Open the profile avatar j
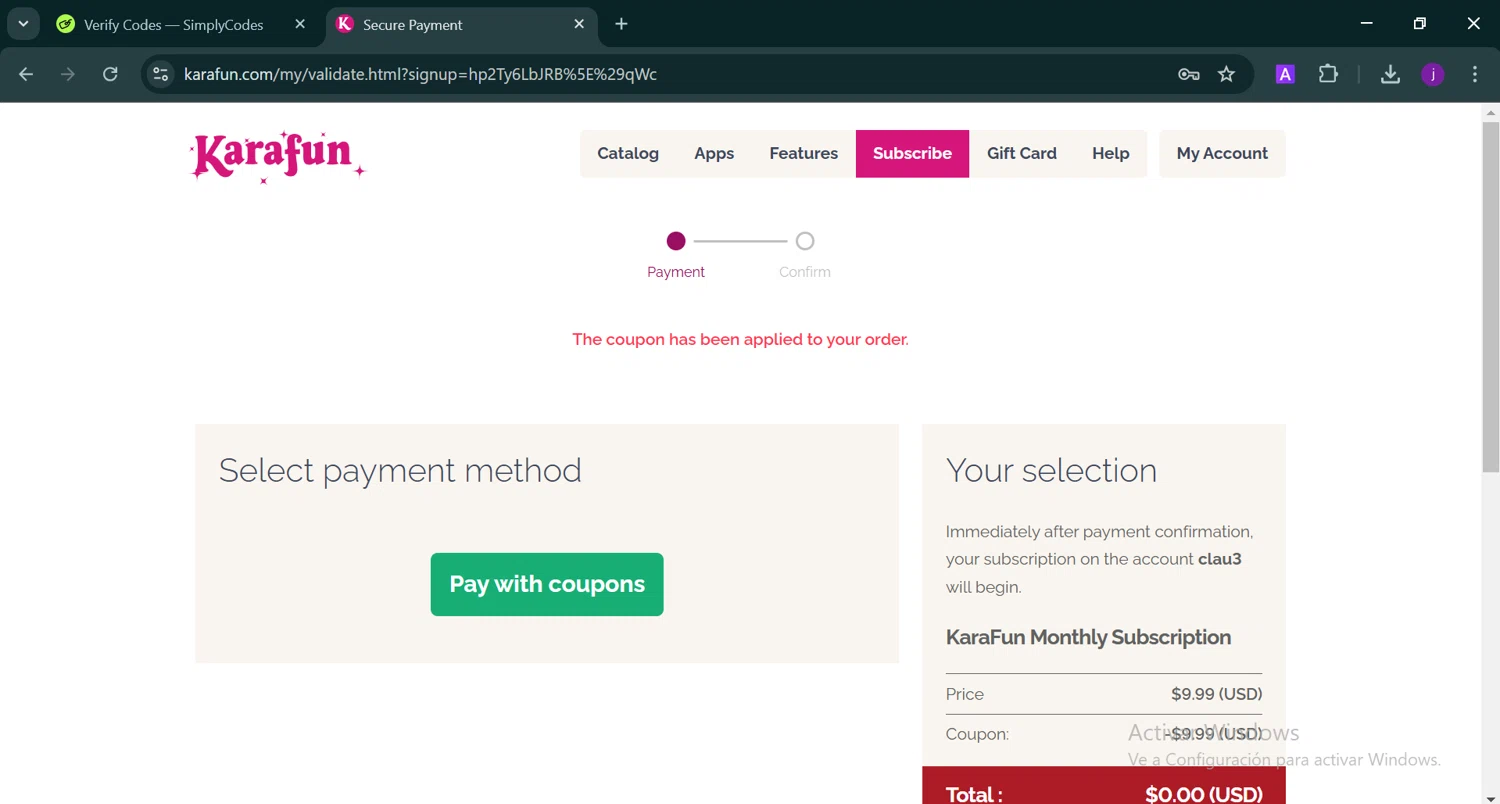1500x804 pixels. coord(1433,74)
